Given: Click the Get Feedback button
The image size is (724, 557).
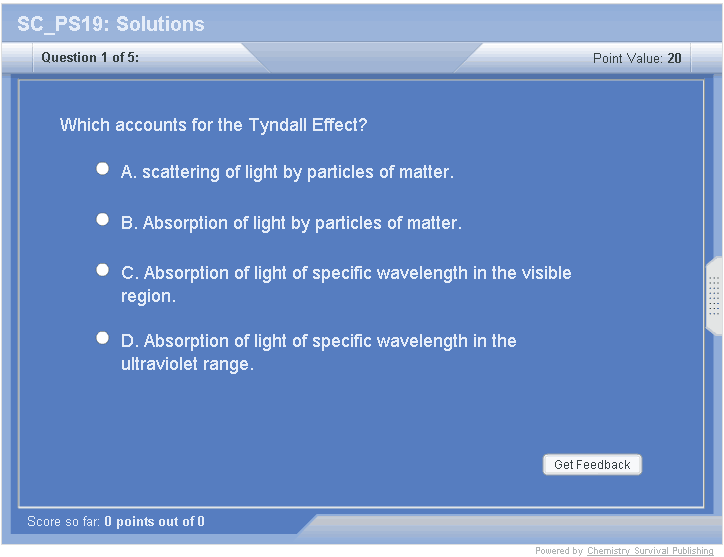Looking at the screenshot, I should (x=592, y=465).
